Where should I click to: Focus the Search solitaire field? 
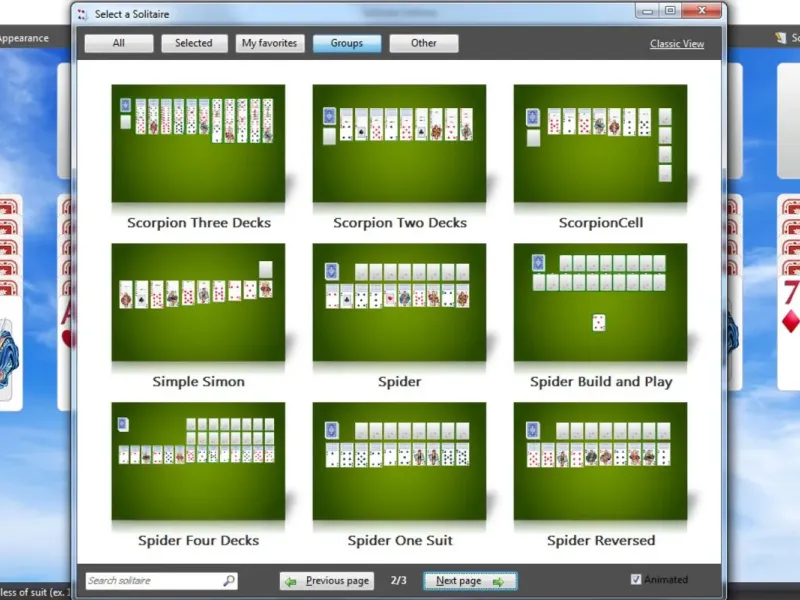161,581
